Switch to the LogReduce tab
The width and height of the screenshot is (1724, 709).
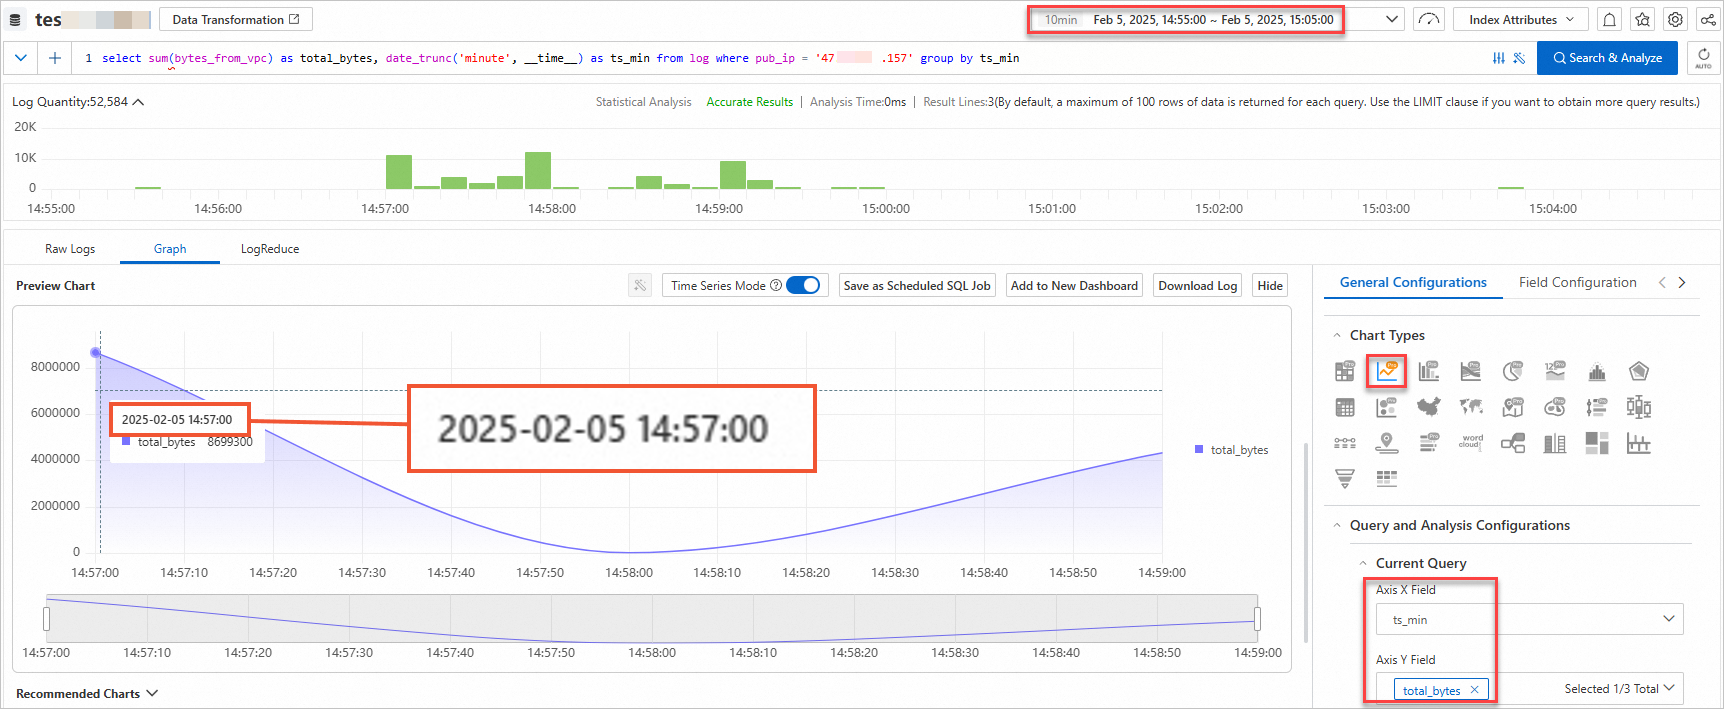(x=270, y=249)
